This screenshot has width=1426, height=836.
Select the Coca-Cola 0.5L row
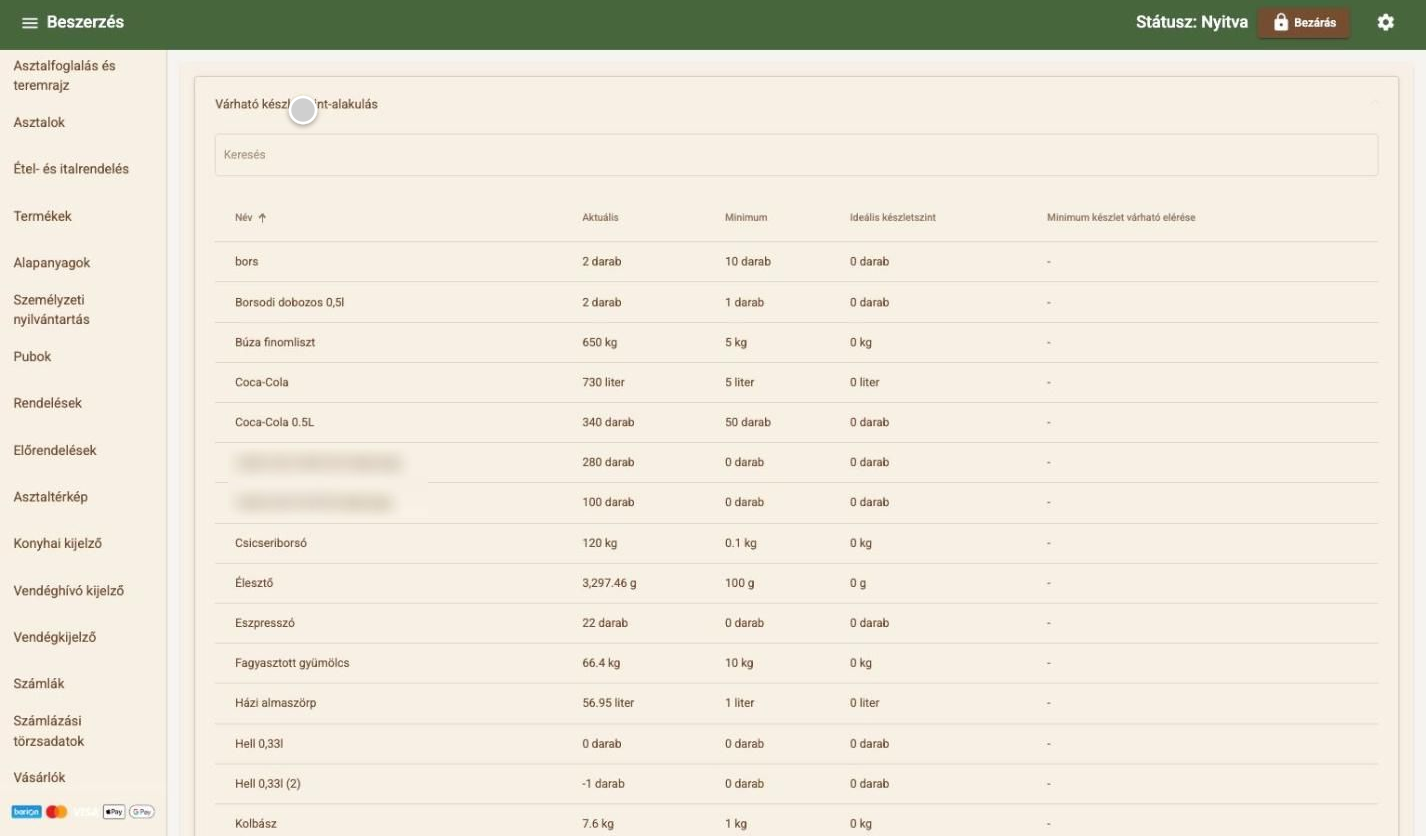[796, 422]
